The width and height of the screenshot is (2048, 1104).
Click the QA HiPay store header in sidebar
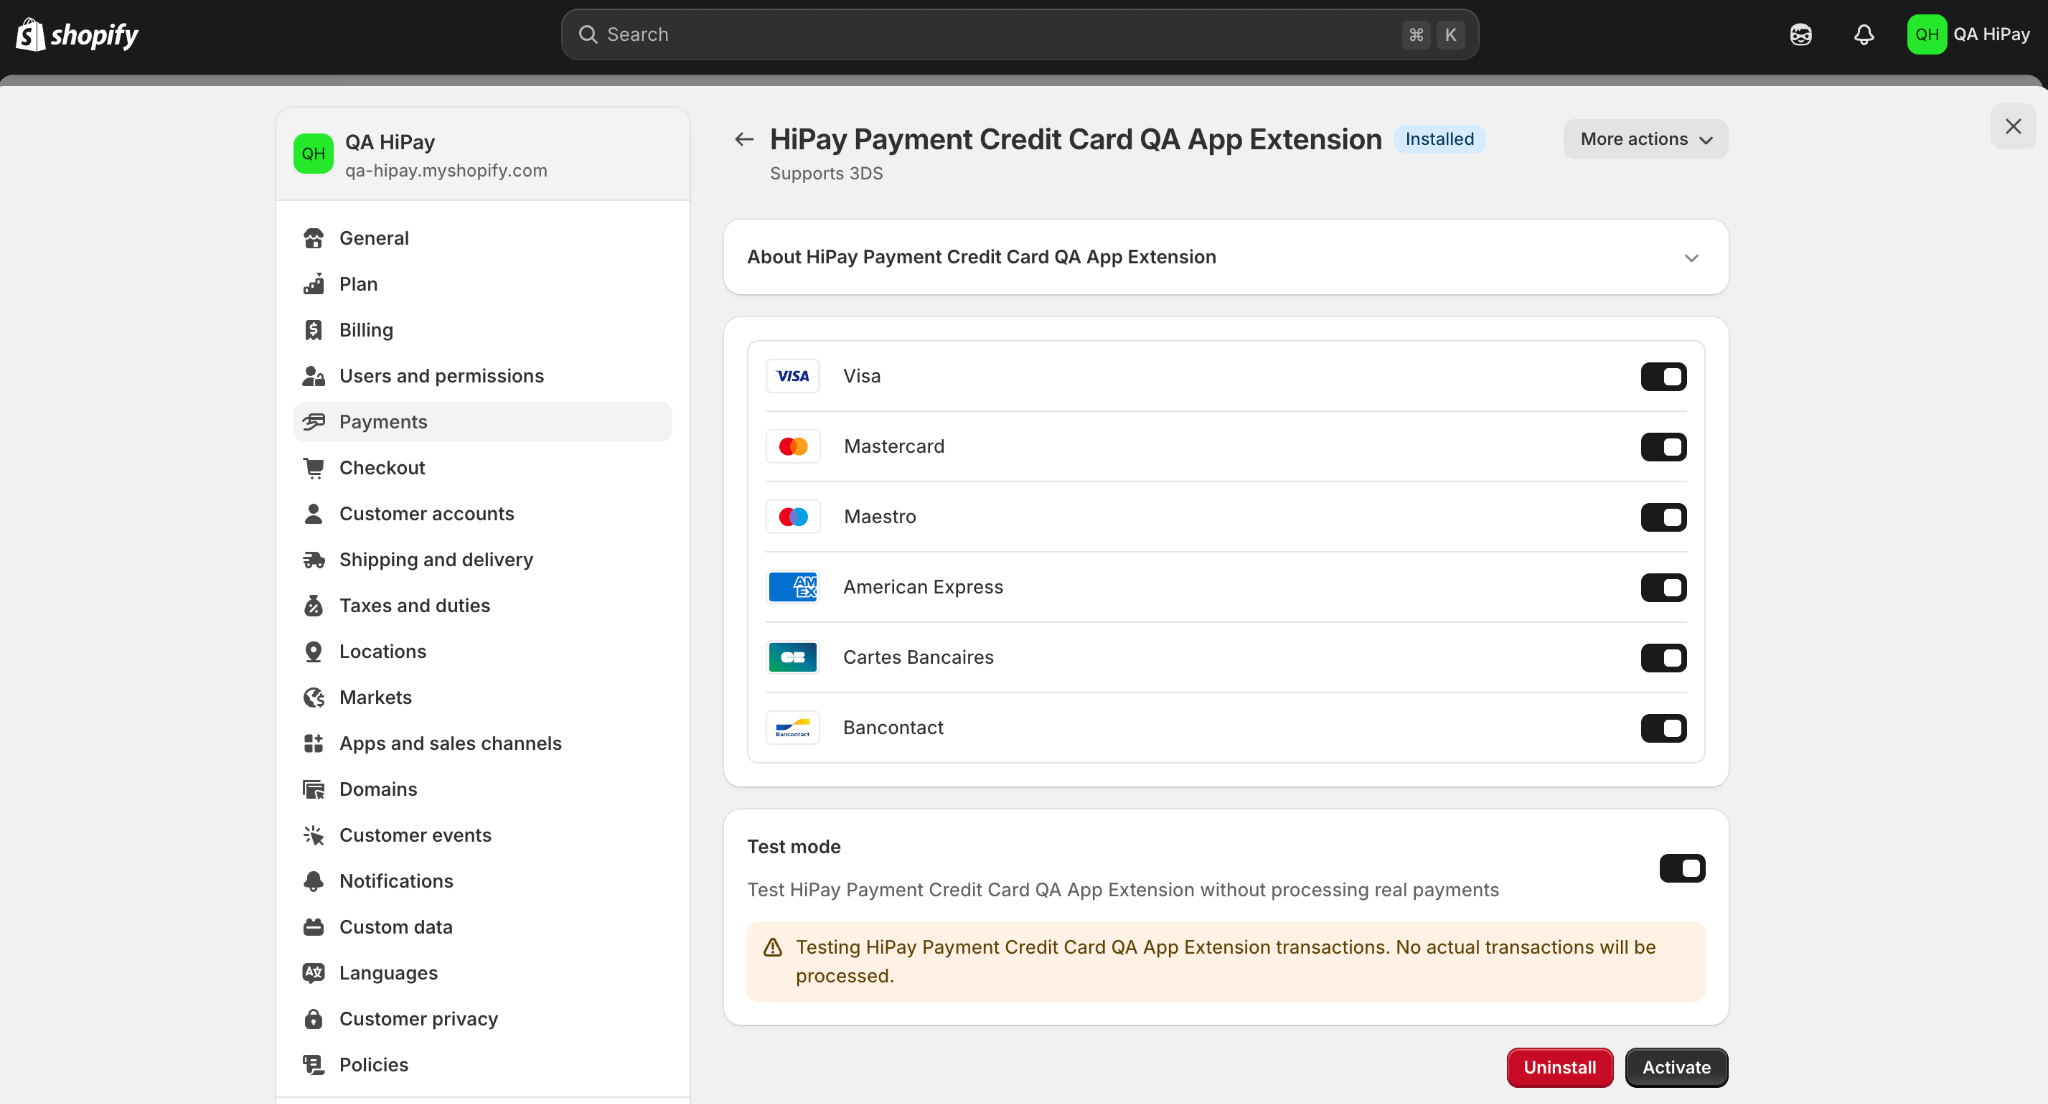click(x=483, y=155)
